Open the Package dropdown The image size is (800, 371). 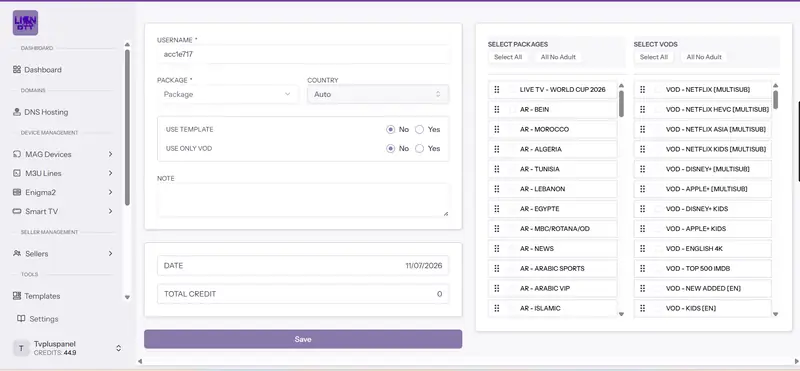tap(228, 94)
